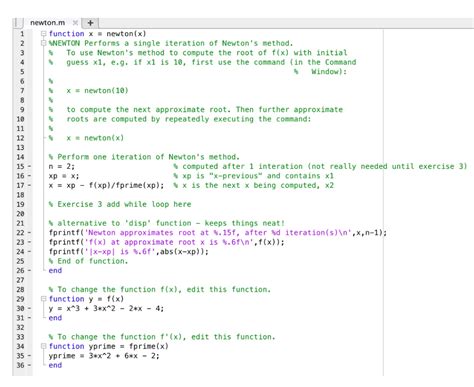Collapse the NEWTON help comment block

coord(43,43)
